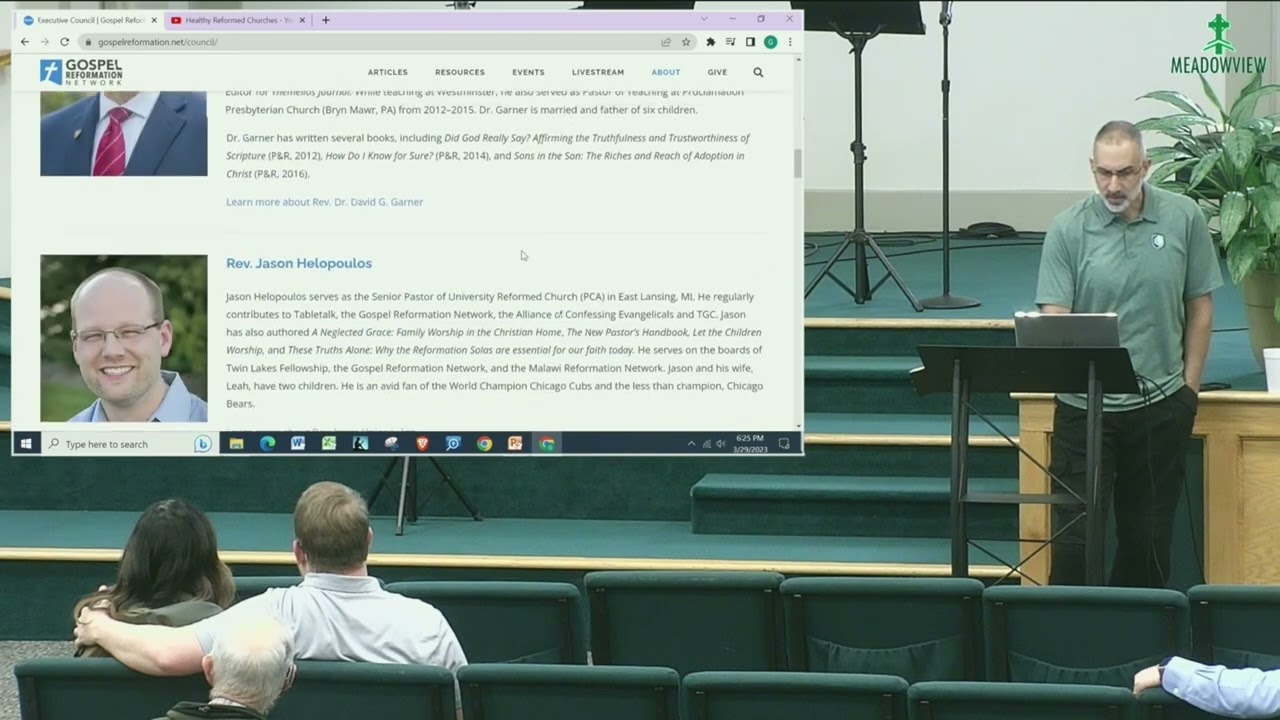Click the Jason Helopoulos portrait photo
Viewport: 1280px width, 720px height.
click(x=124, y=338)
